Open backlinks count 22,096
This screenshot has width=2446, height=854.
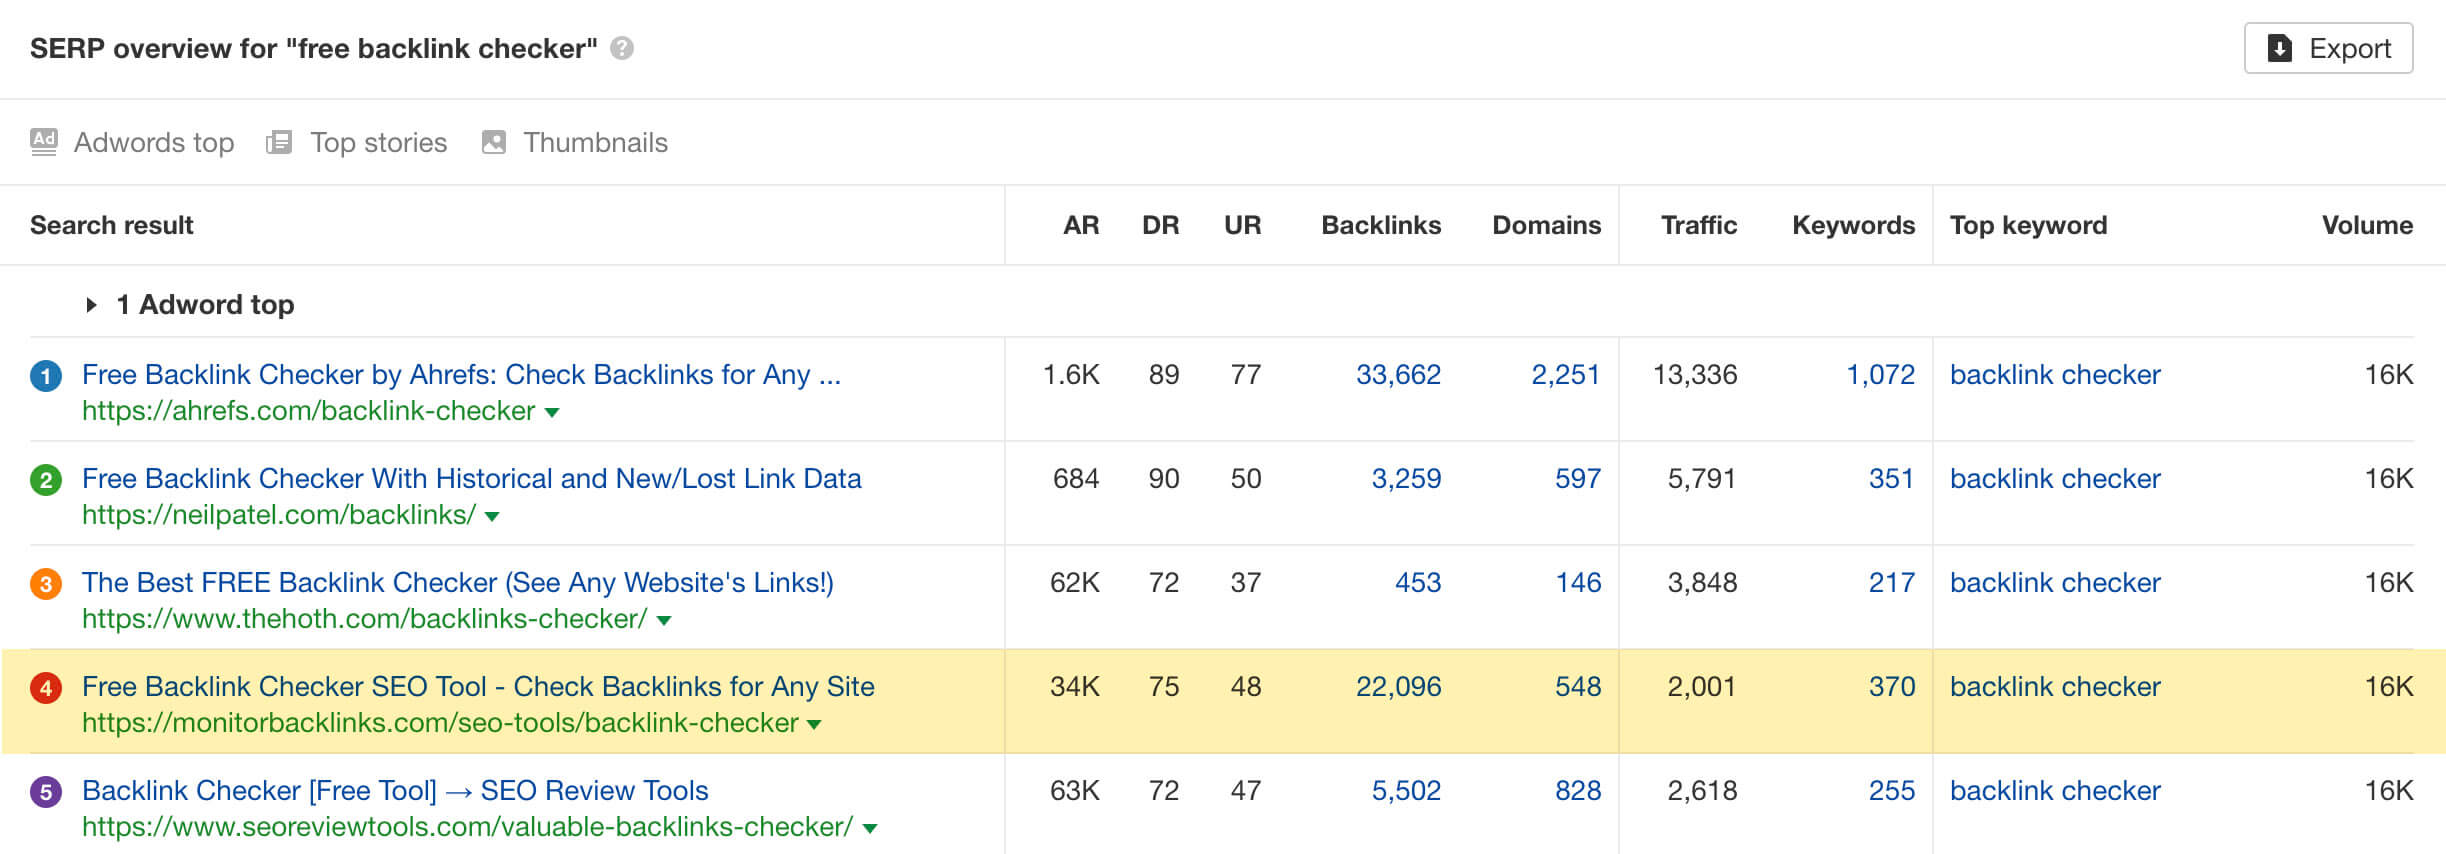(x=1398, y=686)
